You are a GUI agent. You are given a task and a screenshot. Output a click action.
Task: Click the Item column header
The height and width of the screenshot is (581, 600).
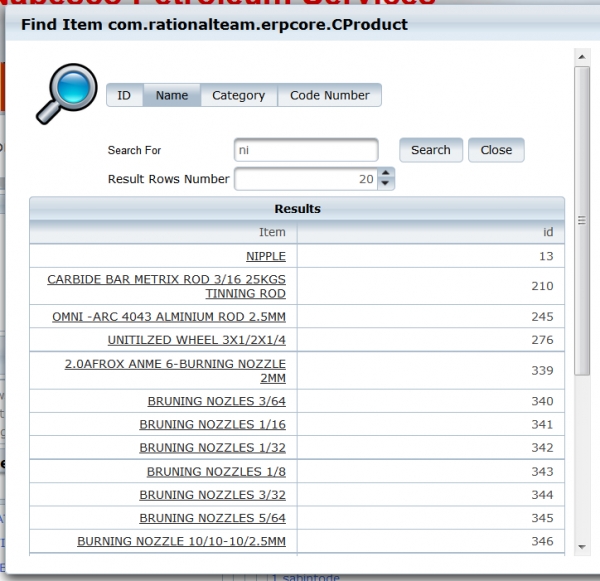coord(272,232)
